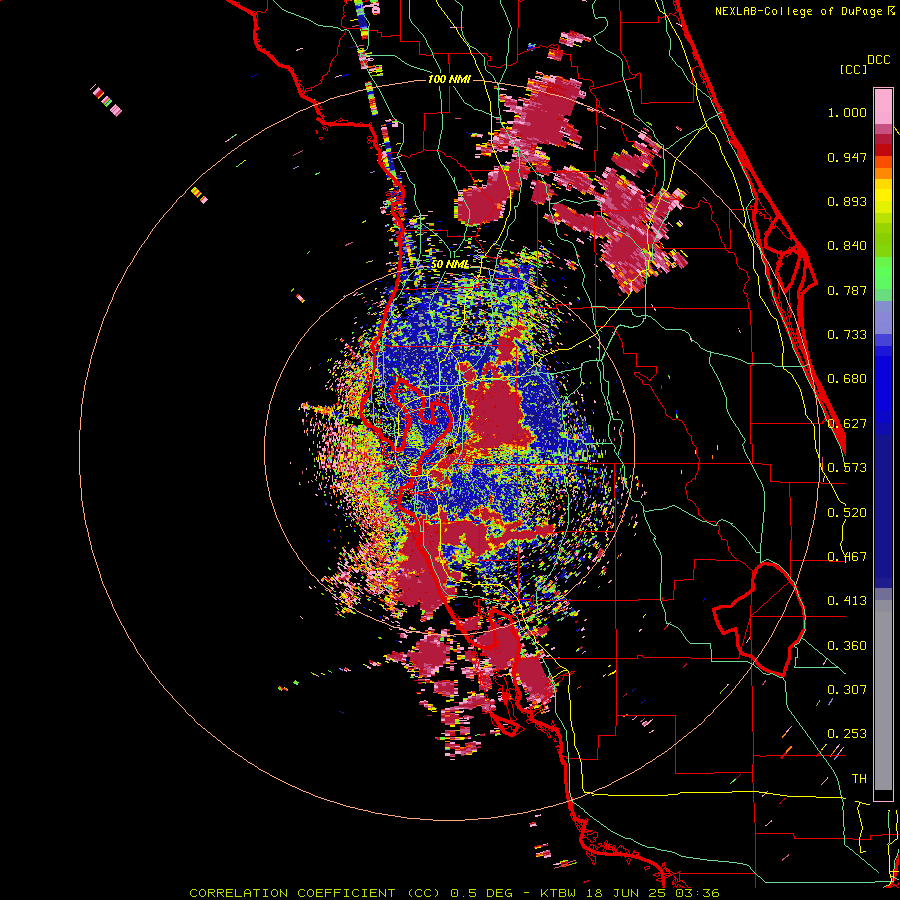Click the 0.787 colorbar value

(x=847, y=290)
